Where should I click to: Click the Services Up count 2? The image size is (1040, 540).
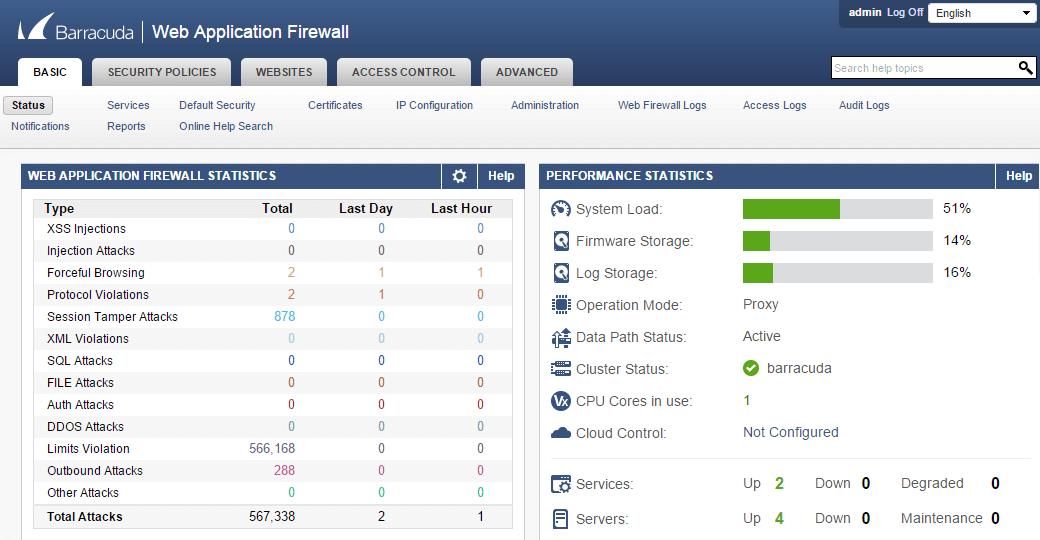click(779, 484)
